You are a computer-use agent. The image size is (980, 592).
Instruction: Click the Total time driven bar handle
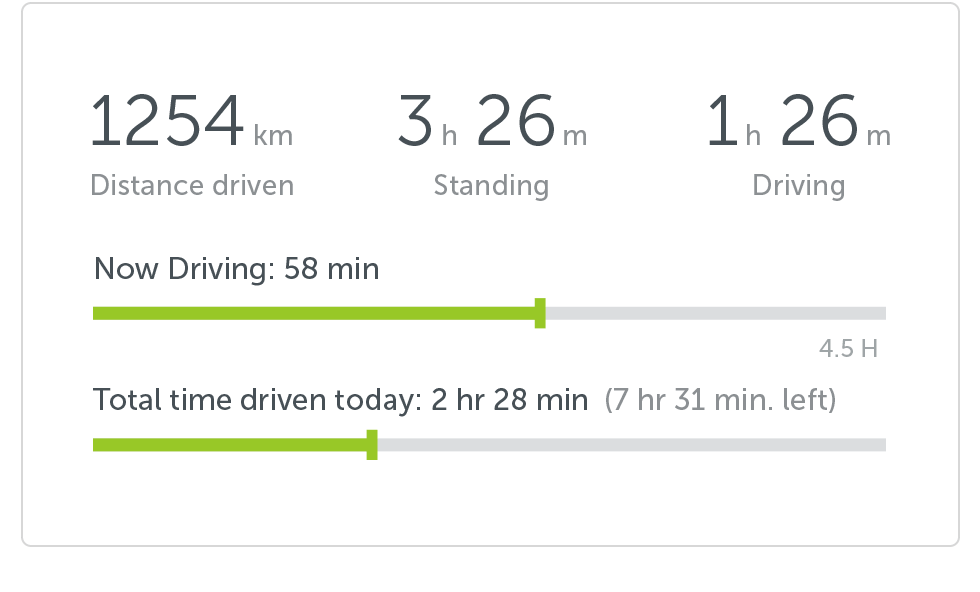(372, 445)
